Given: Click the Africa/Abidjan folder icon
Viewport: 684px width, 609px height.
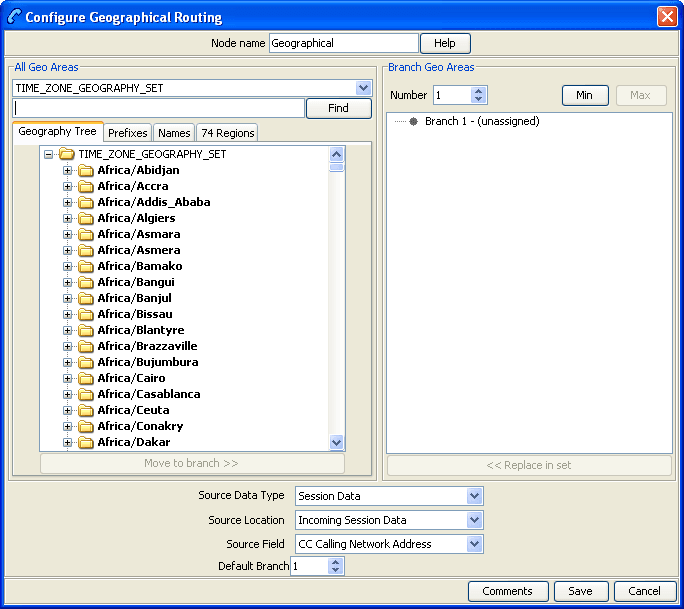Looking at the screenshot, I should point(86,170).
